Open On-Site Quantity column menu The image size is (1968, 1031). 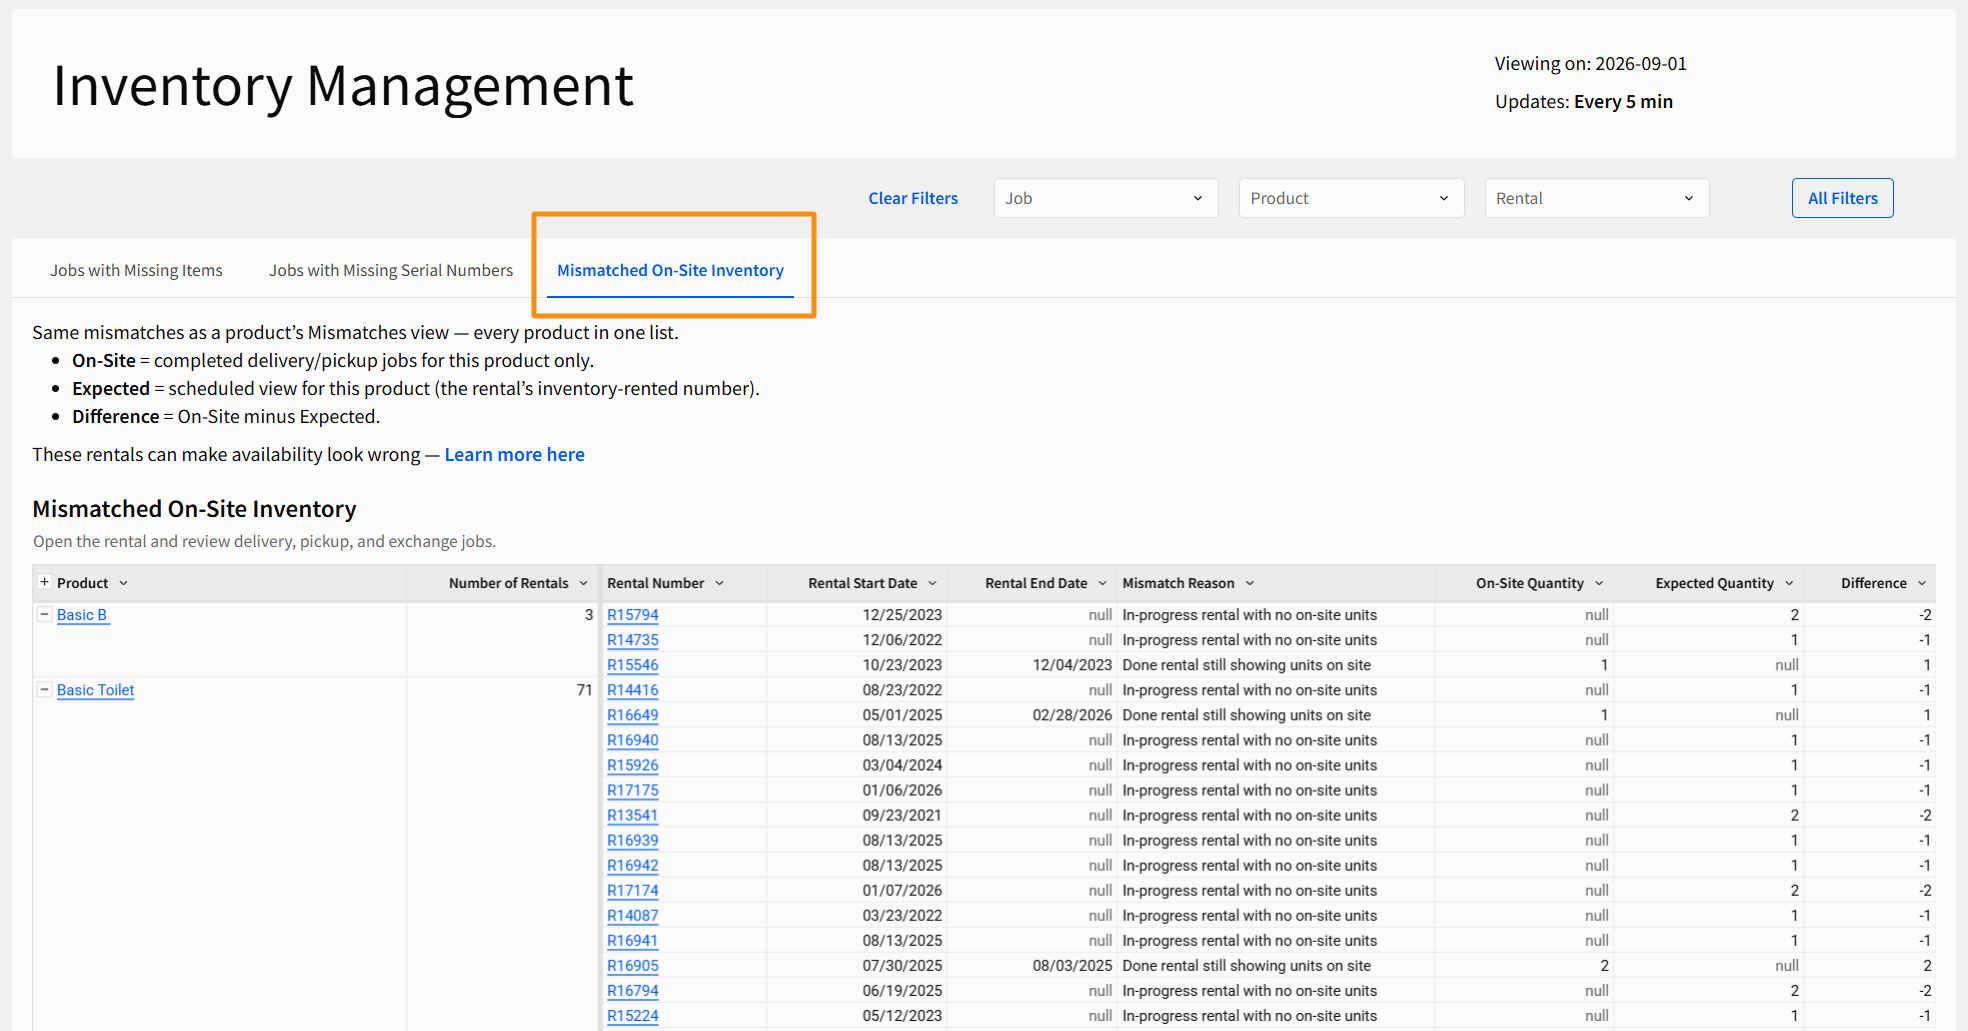1599,583
